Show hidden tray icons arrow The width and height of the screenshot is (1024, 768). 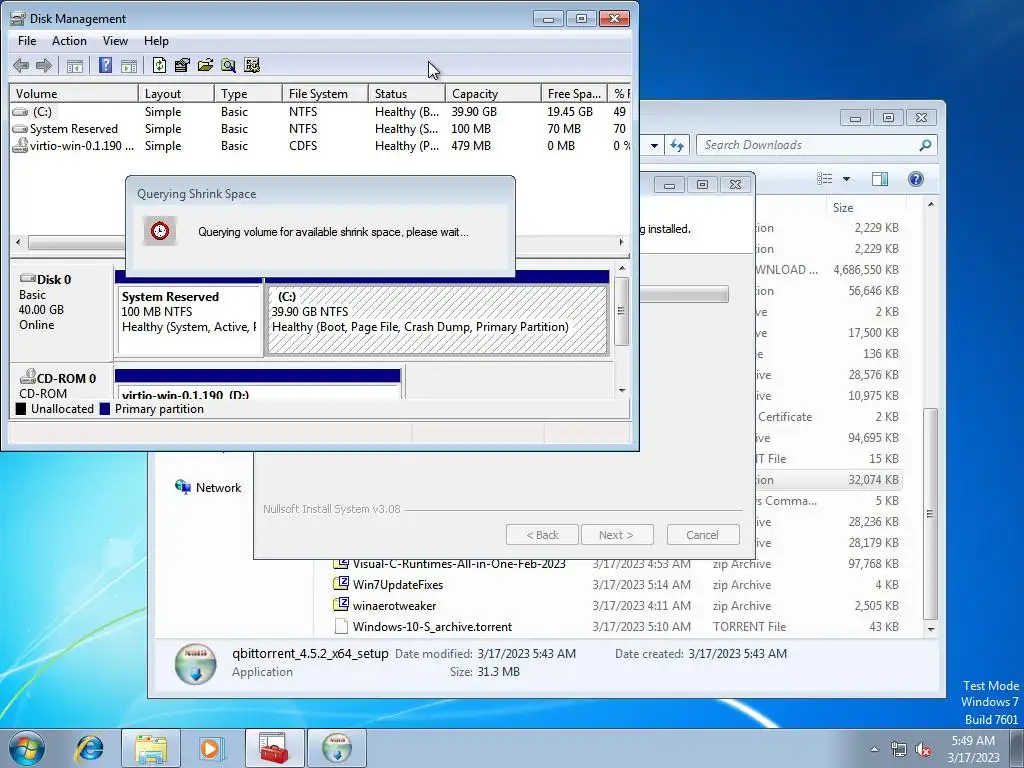click(874, 749)
